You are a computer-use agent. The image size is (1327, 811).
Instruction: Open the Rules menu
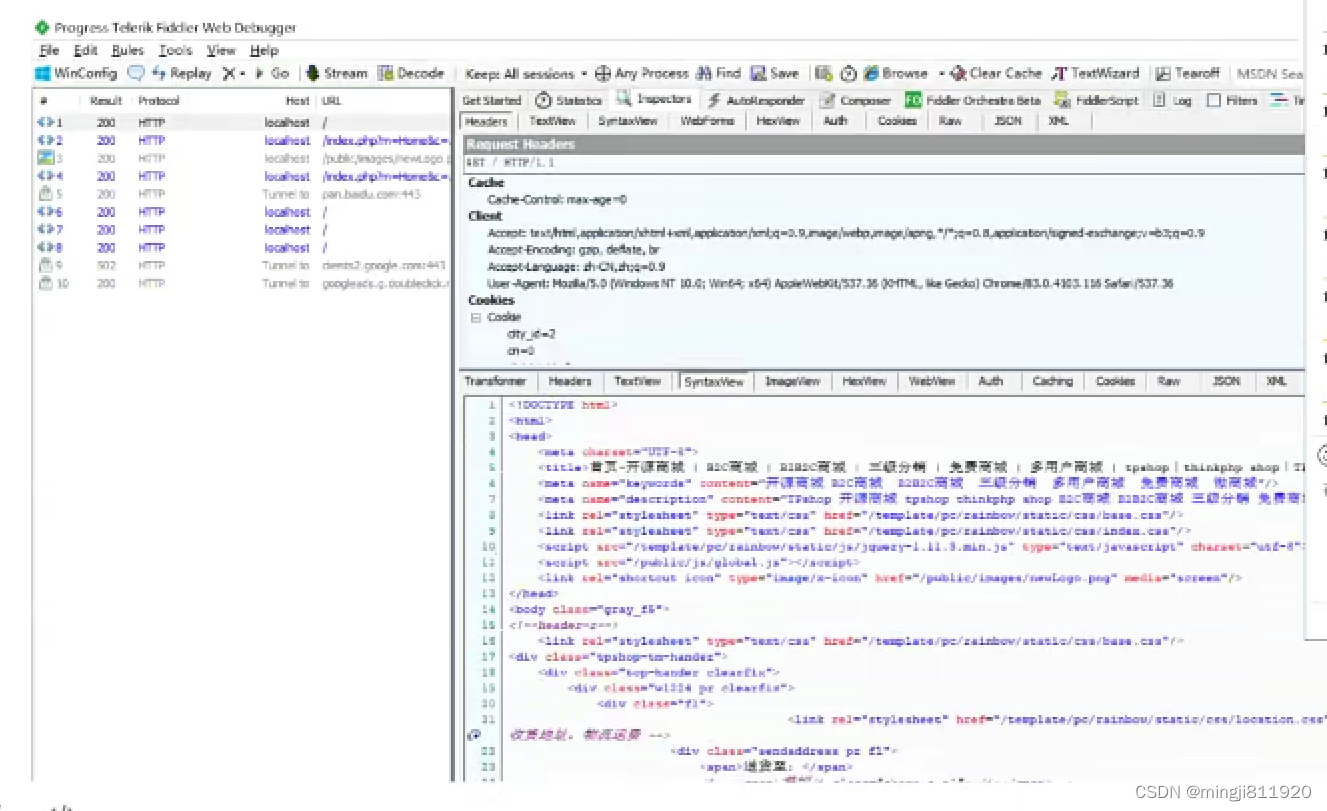click(x=128, y=50)
